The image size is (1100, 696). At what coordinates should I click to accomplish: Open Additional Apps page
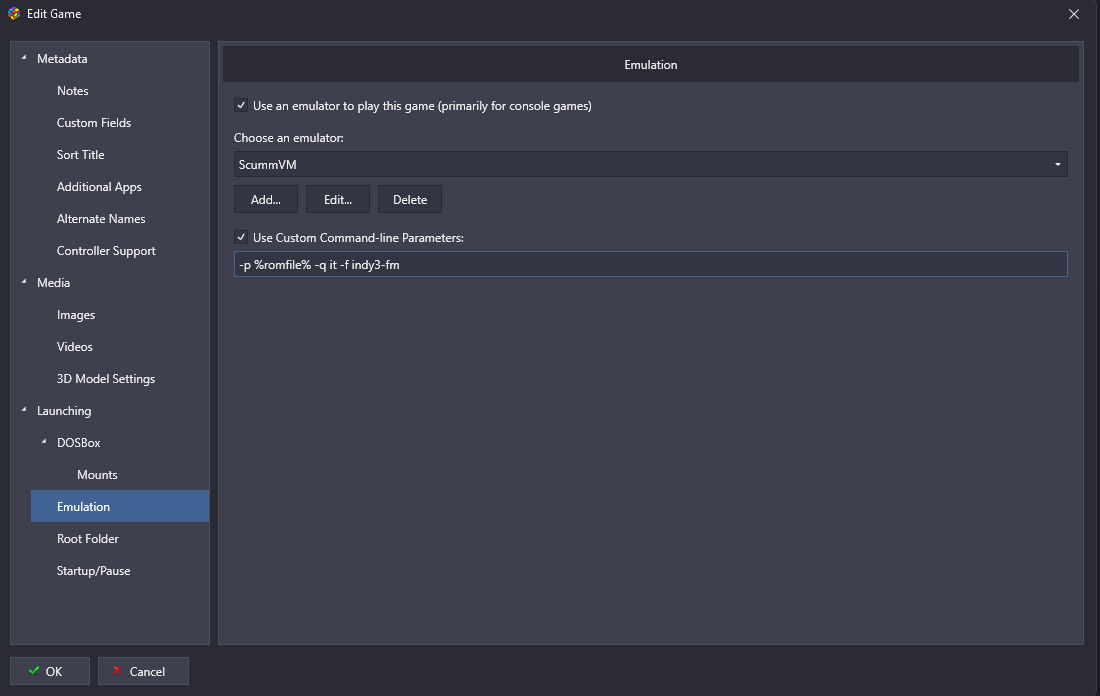(99, 187)
